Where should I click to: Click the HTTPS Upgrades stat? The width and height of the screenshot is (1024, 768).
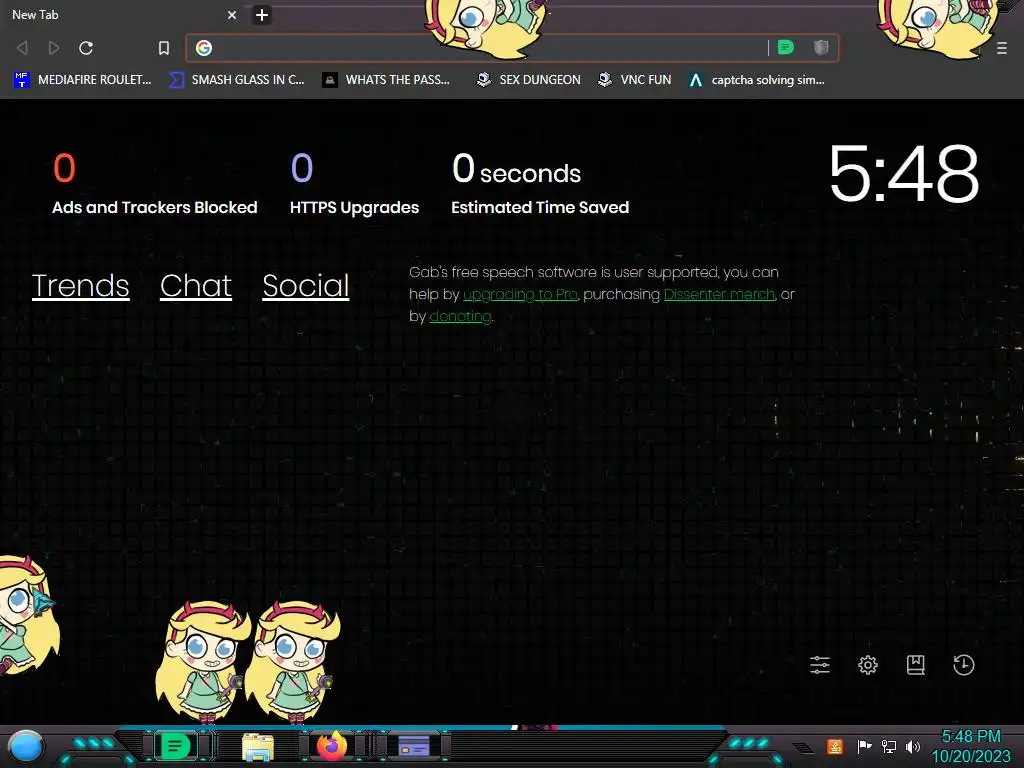(355, 184)
